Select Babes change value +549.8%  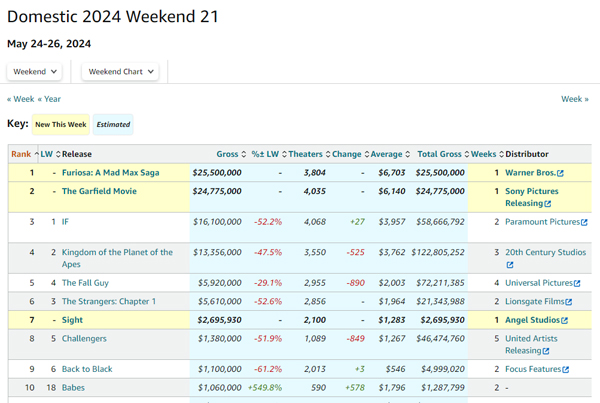point(265,388)
